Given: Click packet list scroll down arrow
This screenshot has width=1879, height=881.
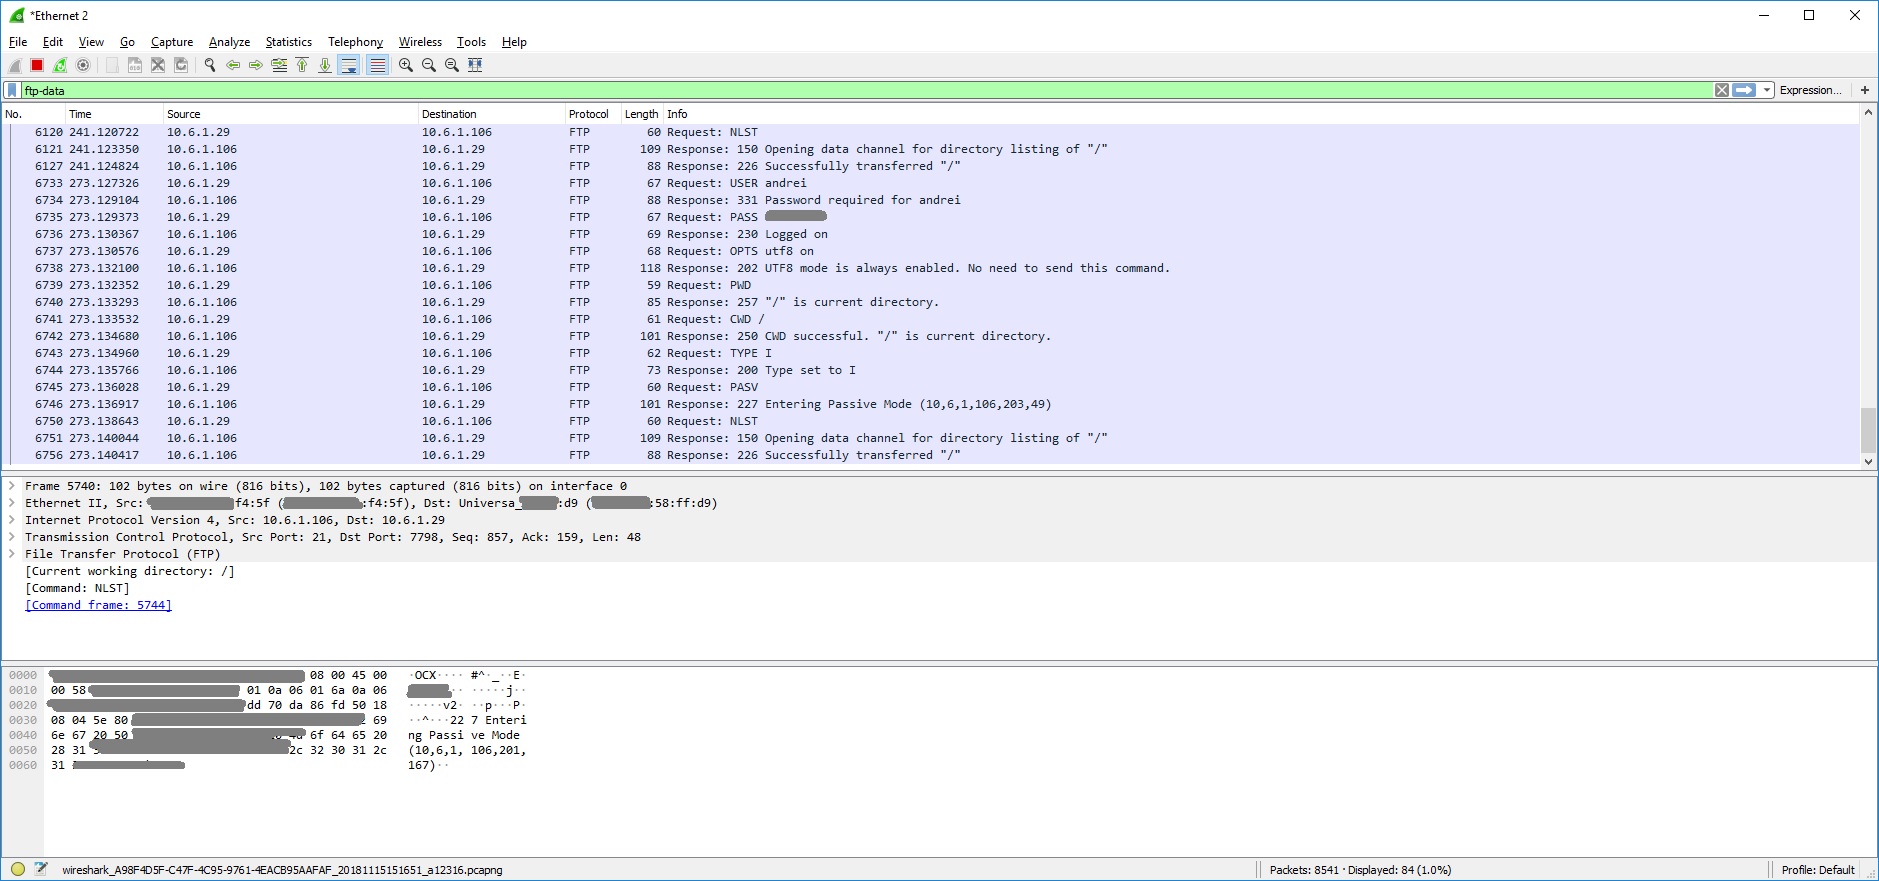Looking at the screenshot, I should tap(1868, 461).
